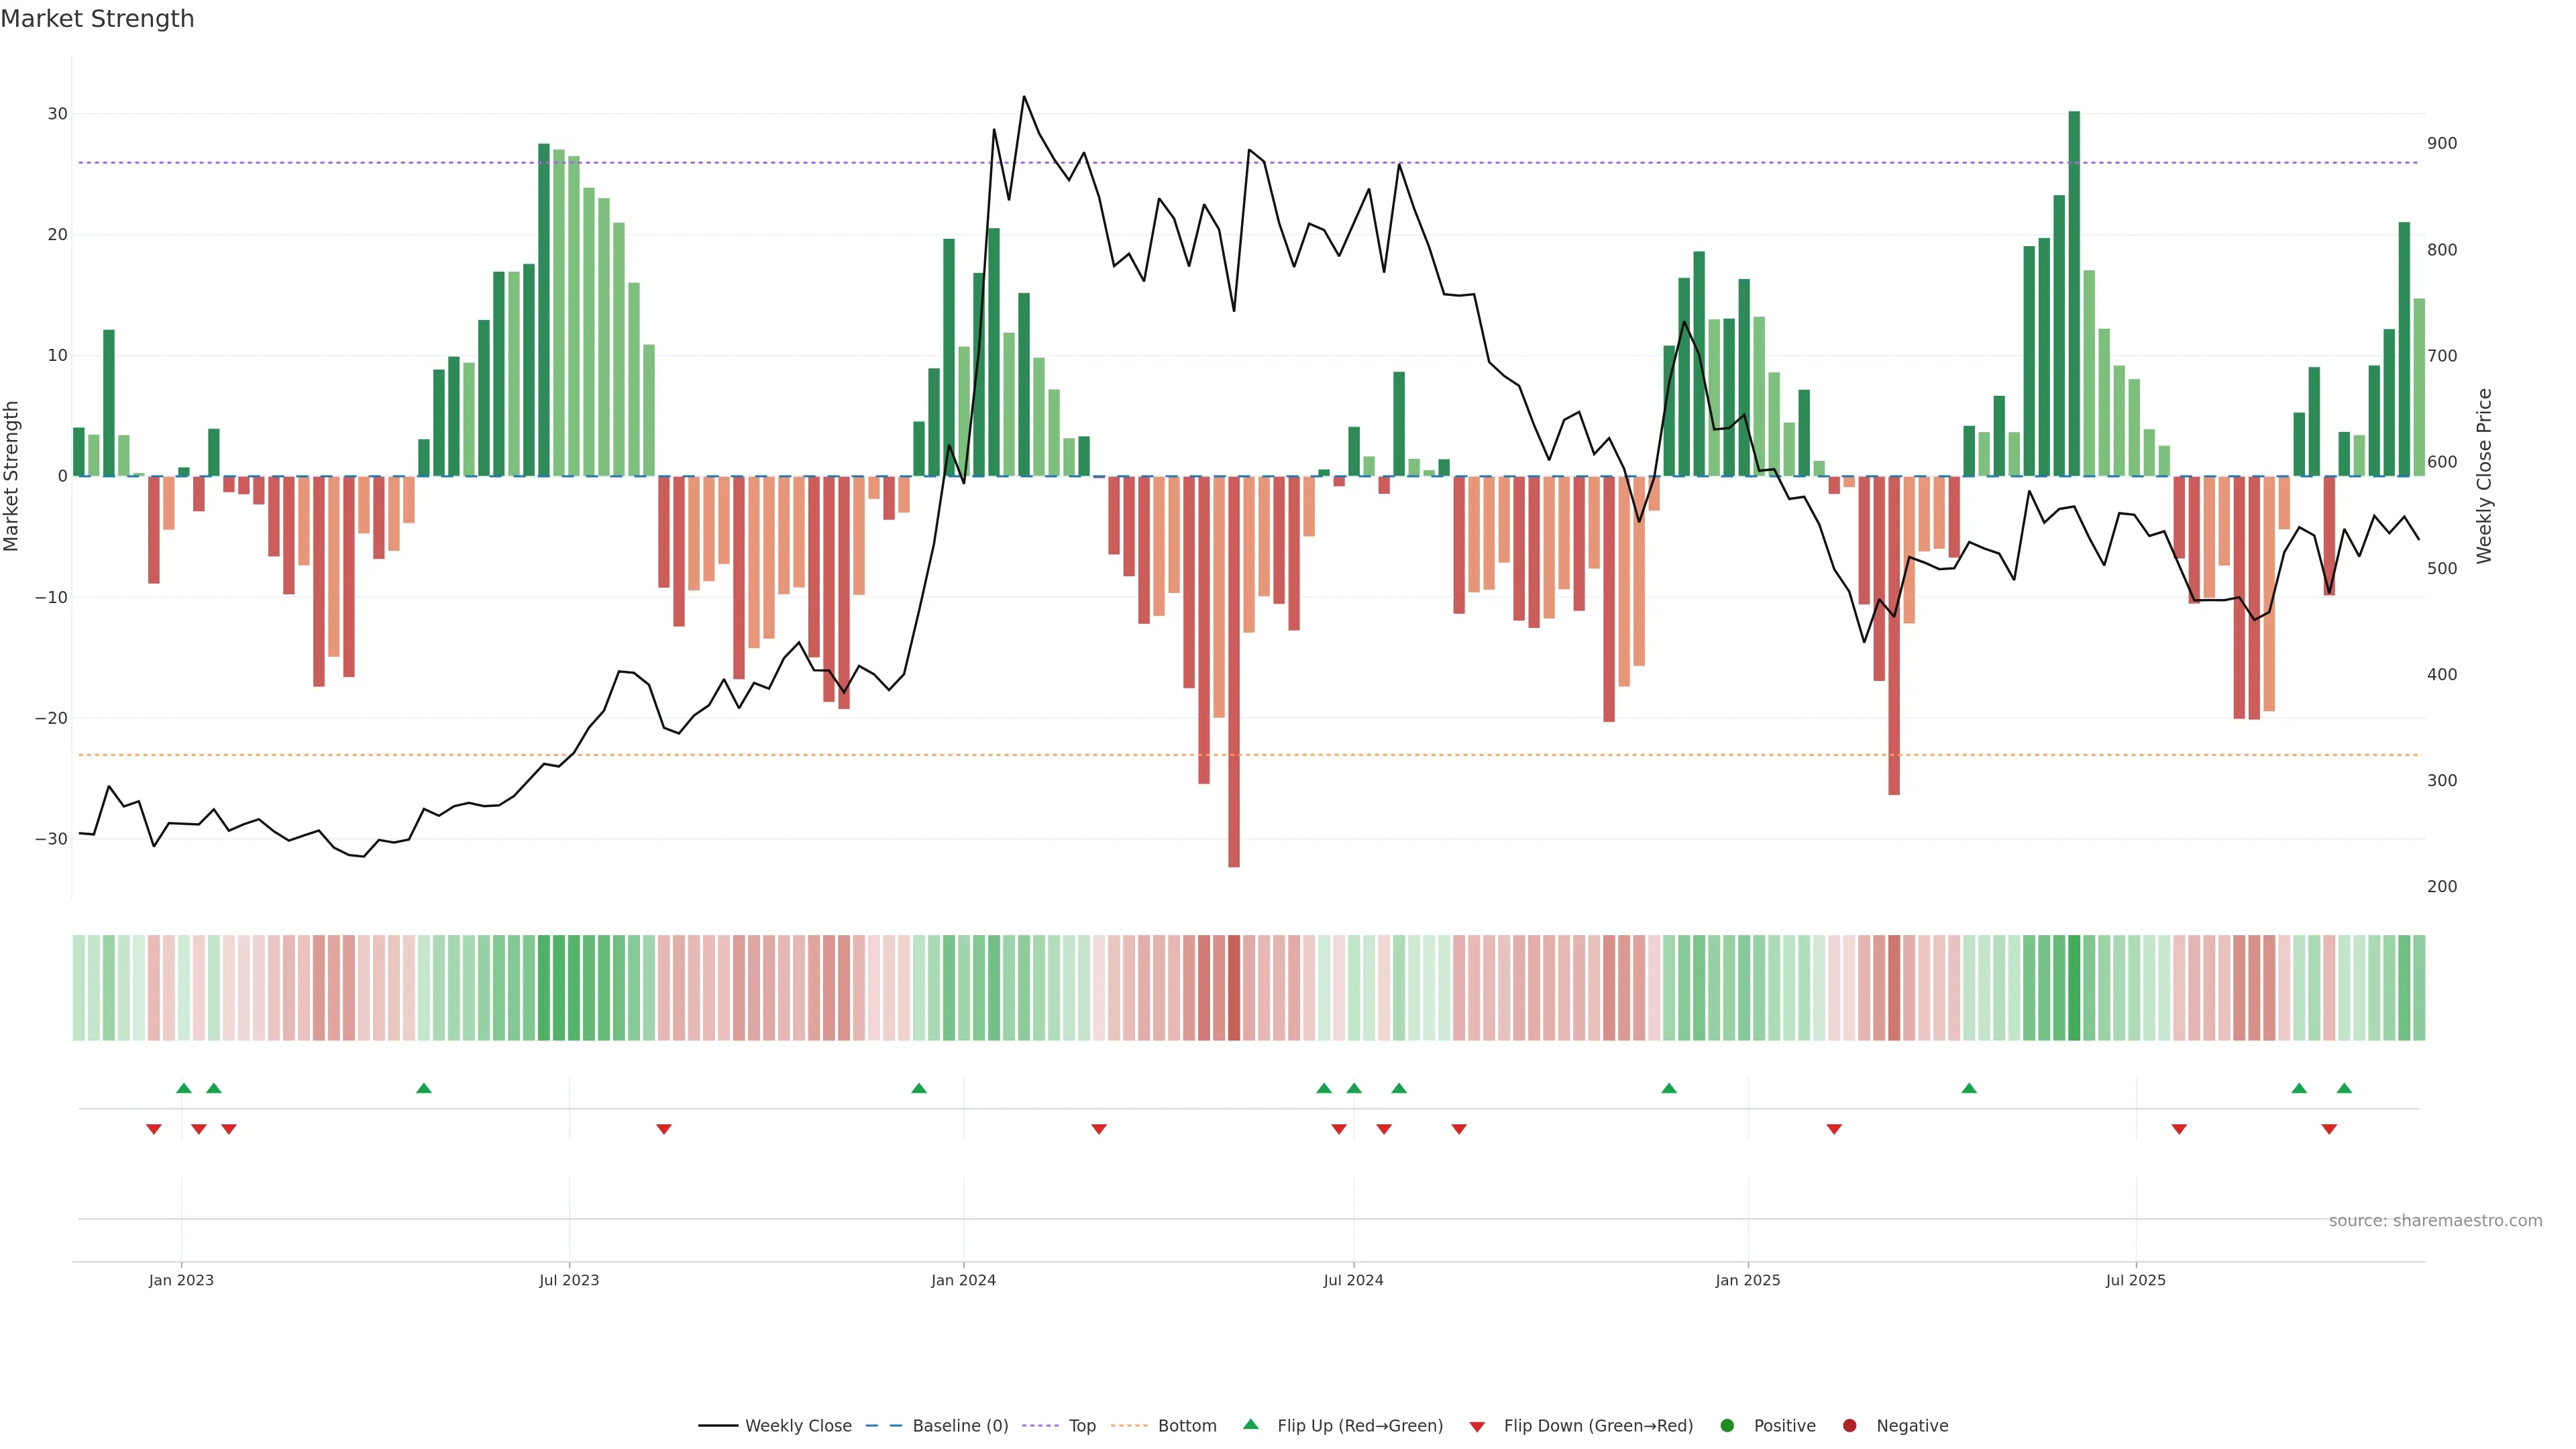Click the Jul 2024 x-axis label
This screenshot has width=2576, height=1449.
1353,1280
